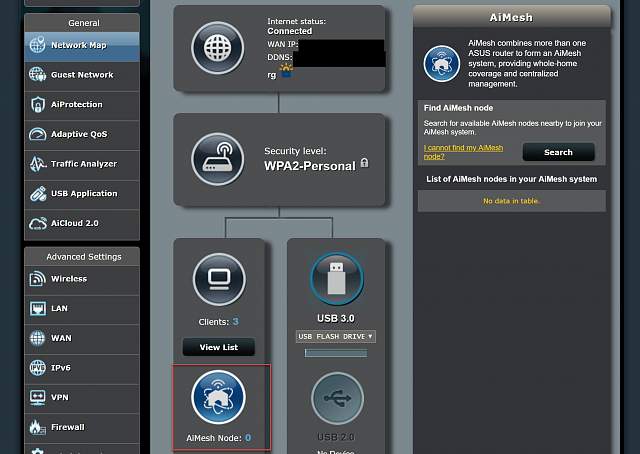The image size is (640, 454).
Task: Click the Traffic Analyzer waveform icon
Action: click(x=38, y=164)
